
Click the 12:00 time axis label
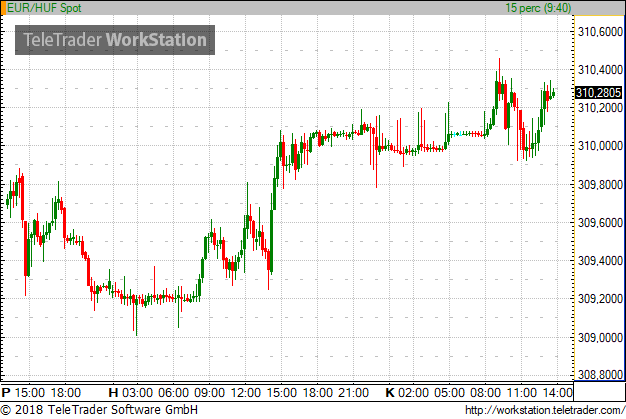pos(246,393)
